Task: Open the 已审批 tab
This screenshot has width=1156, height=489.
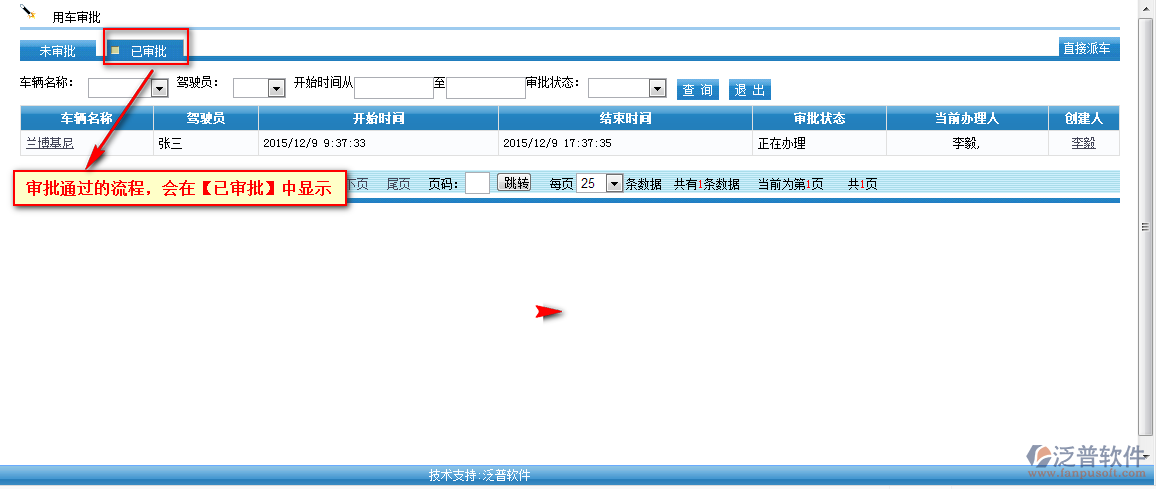Action: click(x=147, y=50)
